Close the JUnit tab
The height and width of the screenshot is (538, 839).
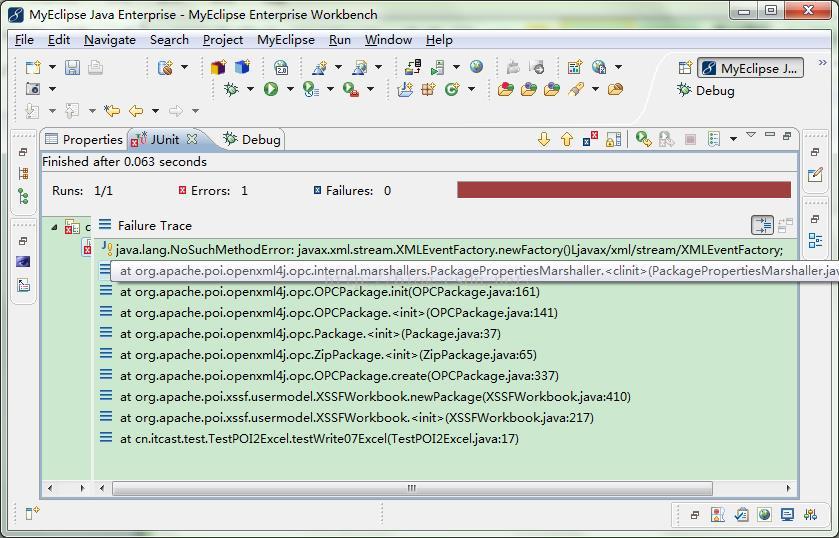[x=192, y=139]
